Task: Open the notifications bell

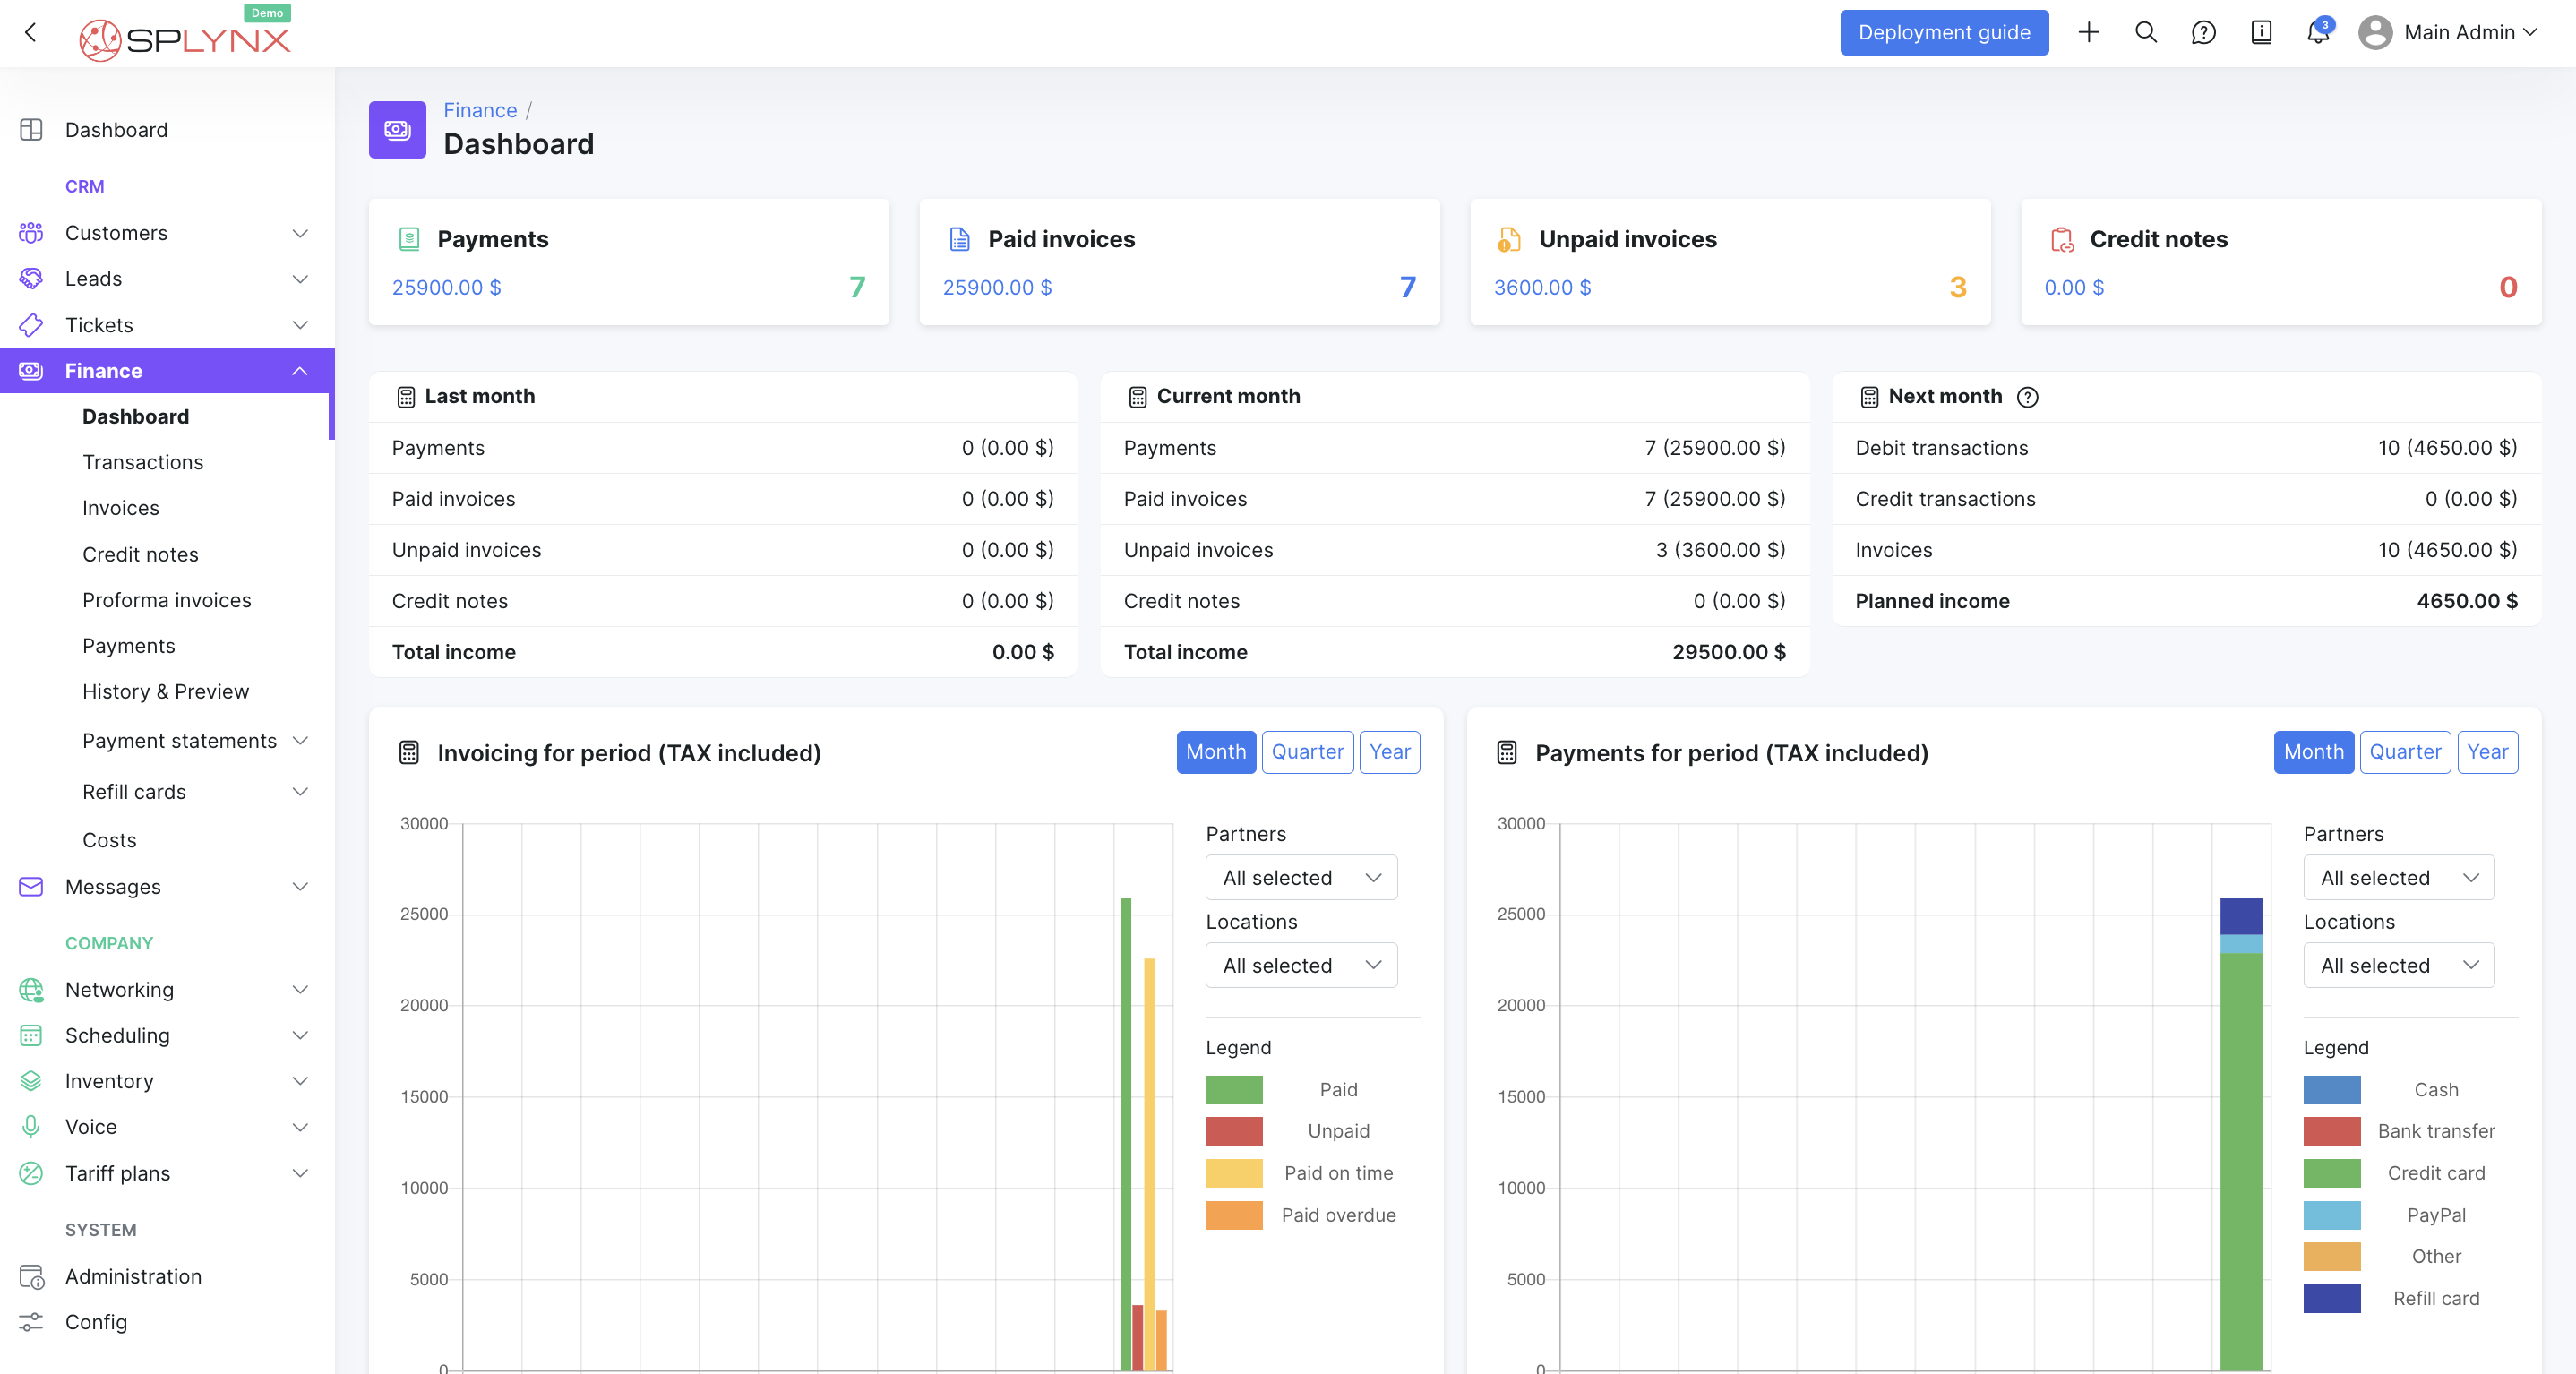Action: [x=2317, y=32]
